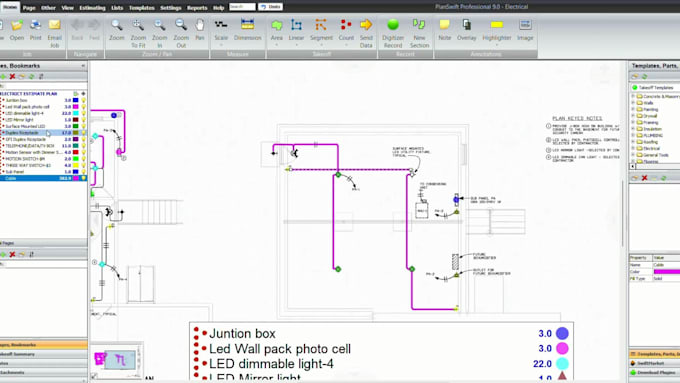Click the page overview thumbnail

pos(116,360)
